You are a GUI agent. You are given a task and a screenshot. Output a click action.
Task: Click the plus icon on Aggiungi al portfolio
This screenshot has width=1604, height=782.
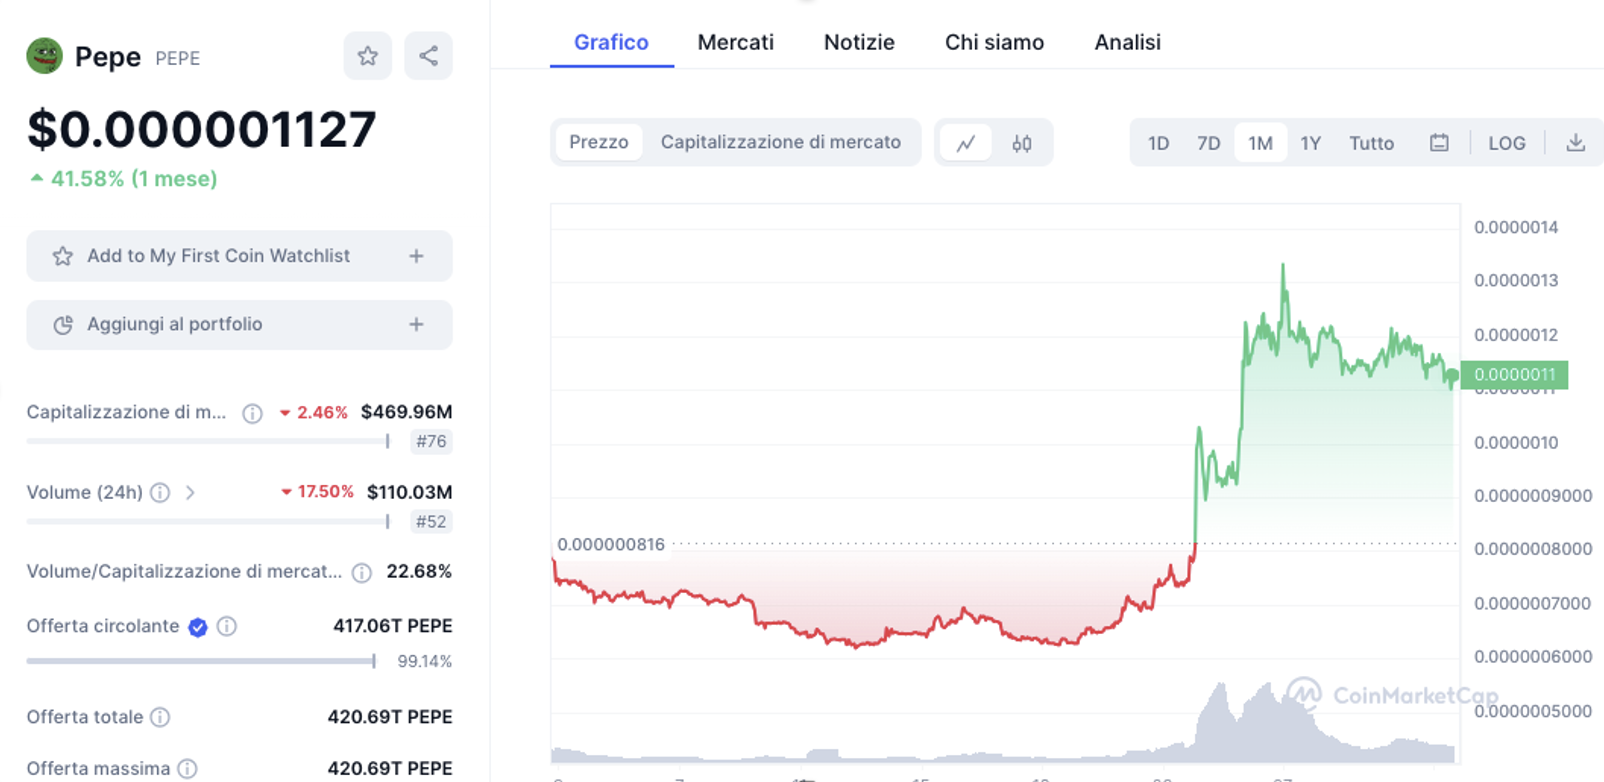417,324
